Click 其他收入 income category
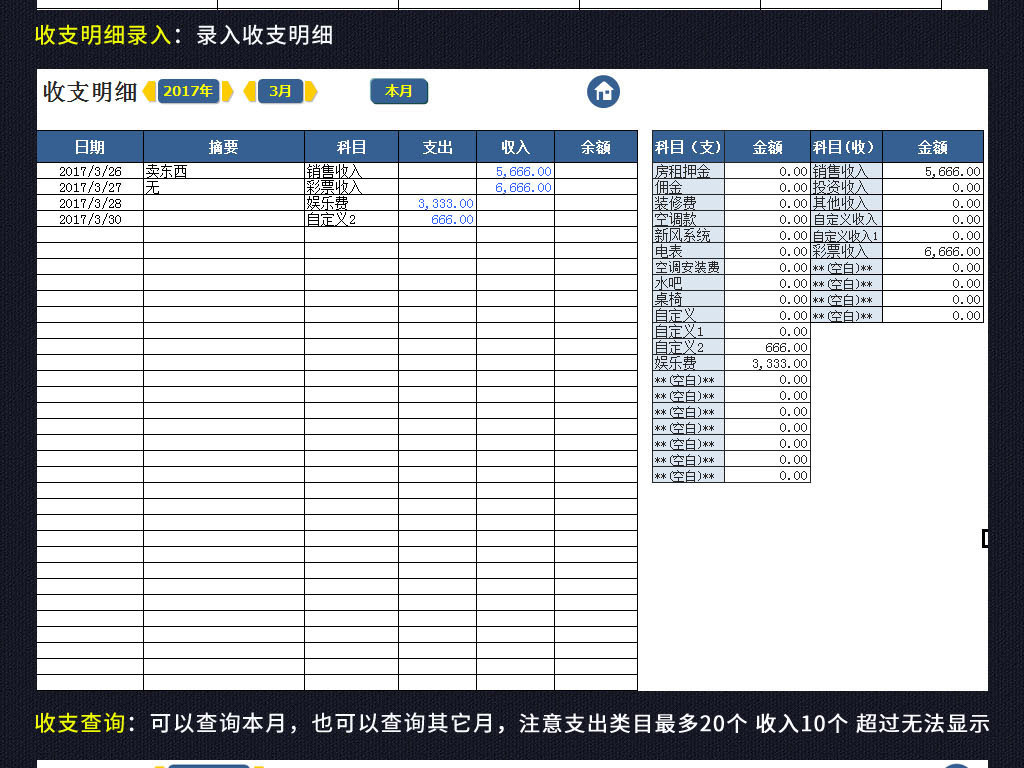Viewport: 1024px width, 768px height. (x=846, y=203)
